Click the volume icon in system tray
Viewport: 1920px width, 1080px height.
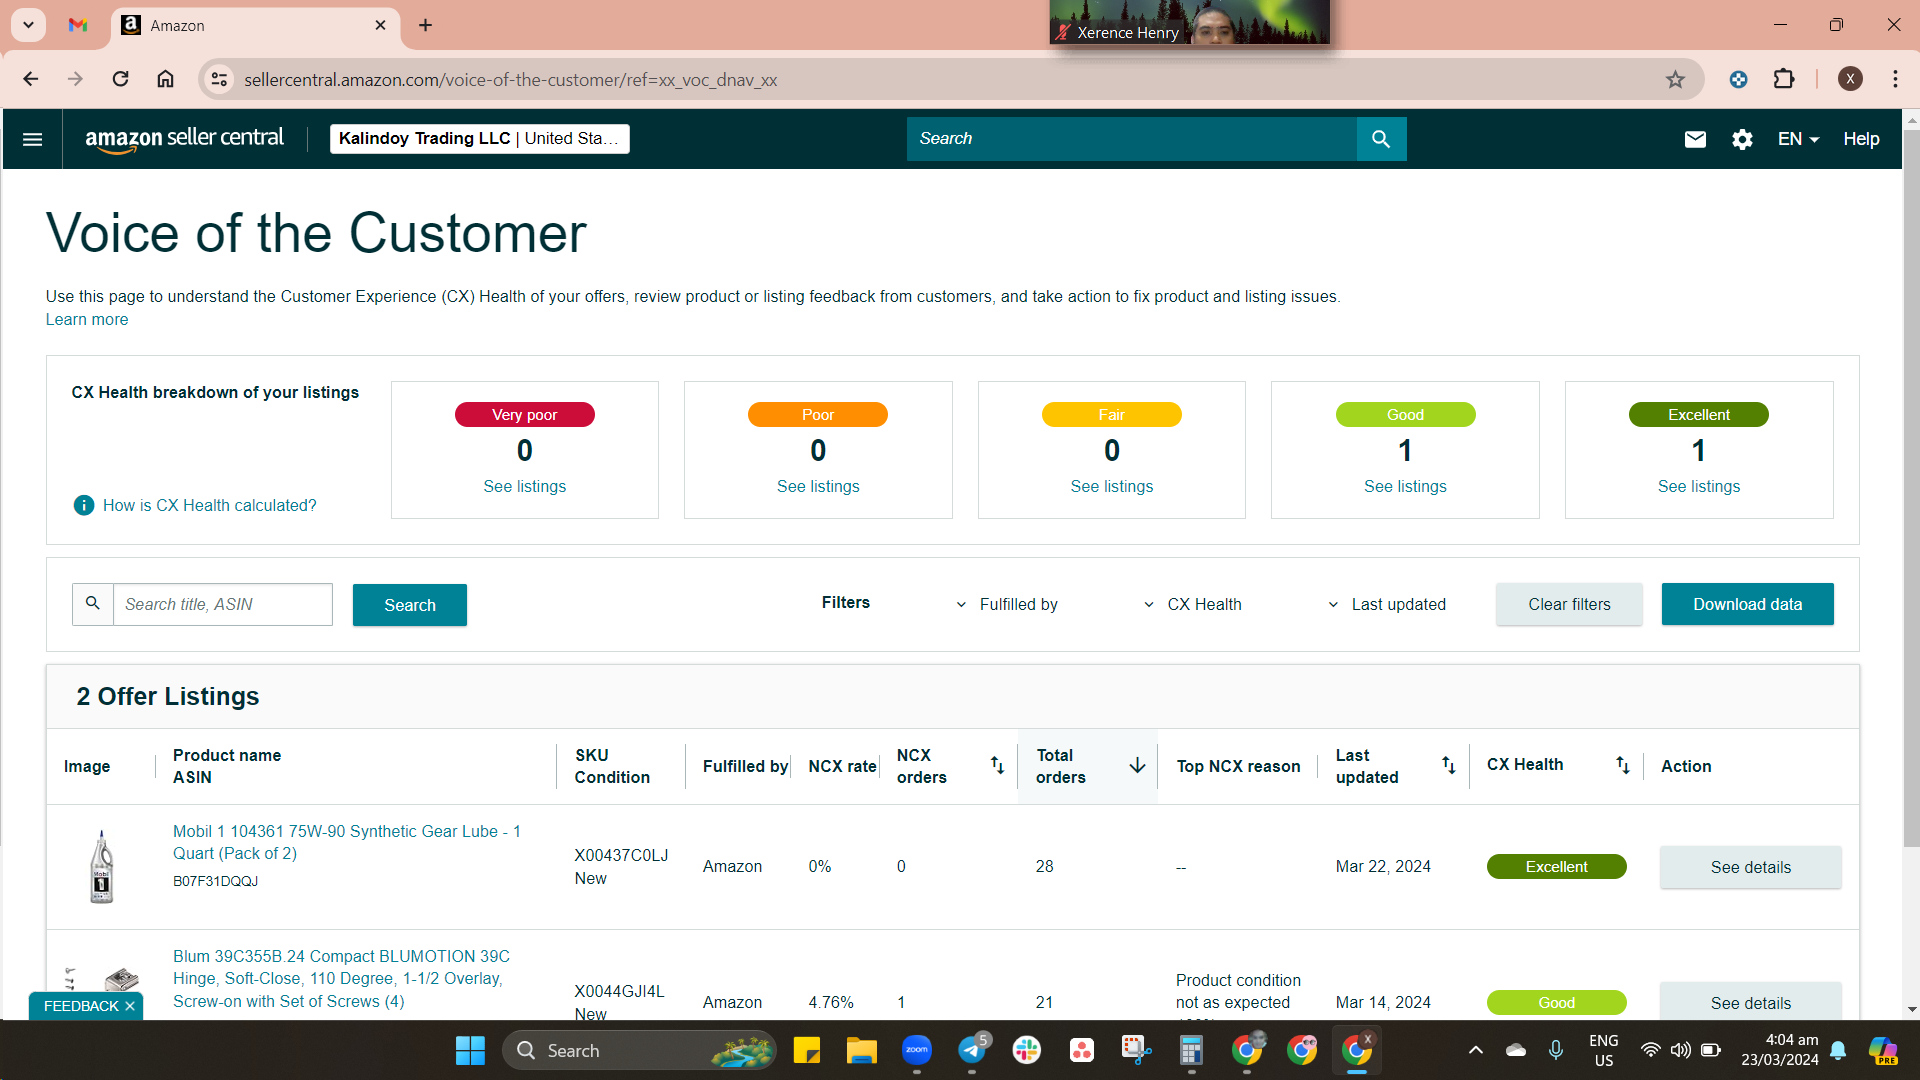(x=1680, y=1050)
